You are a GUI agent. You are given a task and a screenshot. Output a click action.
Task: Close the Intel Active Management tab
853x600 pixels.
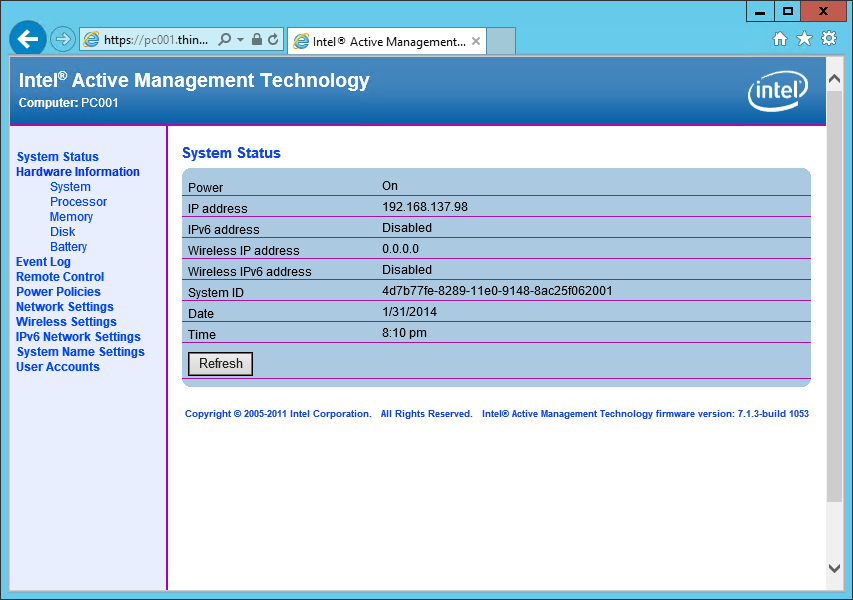(475, 41)
